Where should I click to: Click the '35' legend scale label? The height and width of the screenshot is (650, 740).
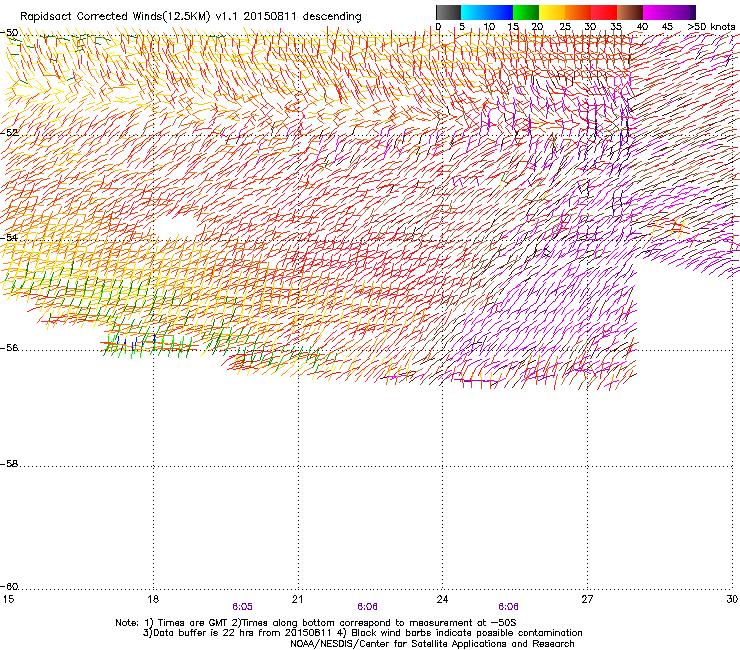[616, 27]
